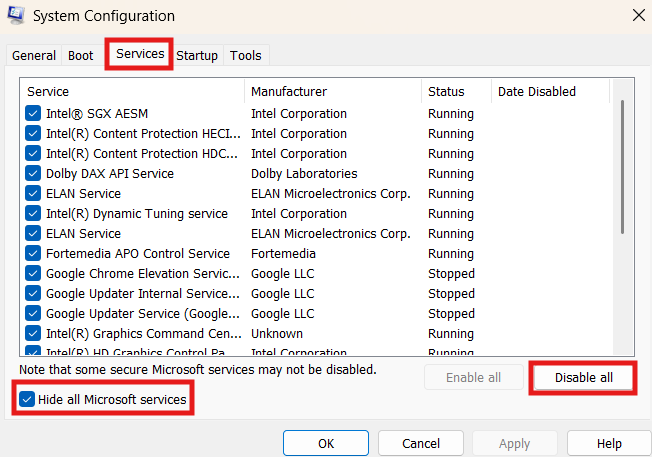The image size is (652, 457).
Task: Click Stopped status of Google Chrome Elevation
Action: tap(451, 273)
